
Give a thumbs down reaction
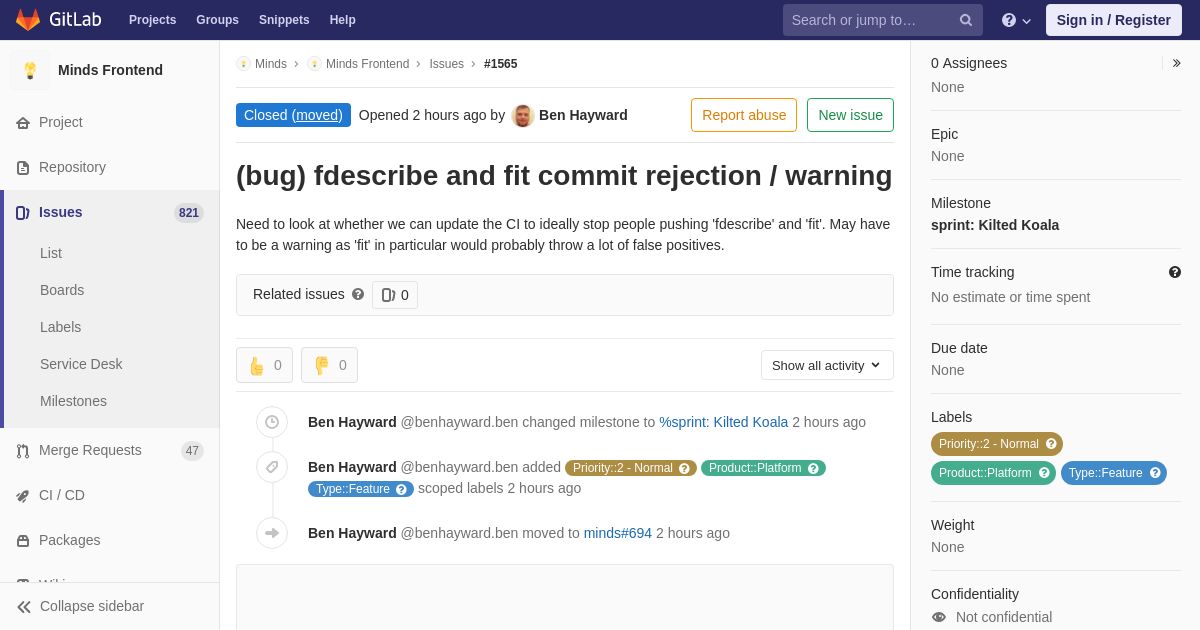click(x=329, y=365)
